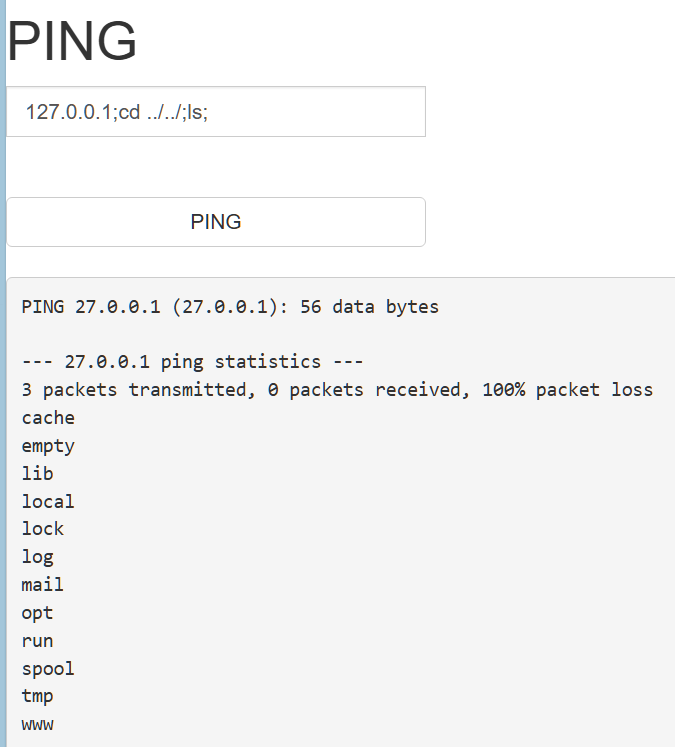Select the 'empty' directory entry in output

(x=48, y=446)
